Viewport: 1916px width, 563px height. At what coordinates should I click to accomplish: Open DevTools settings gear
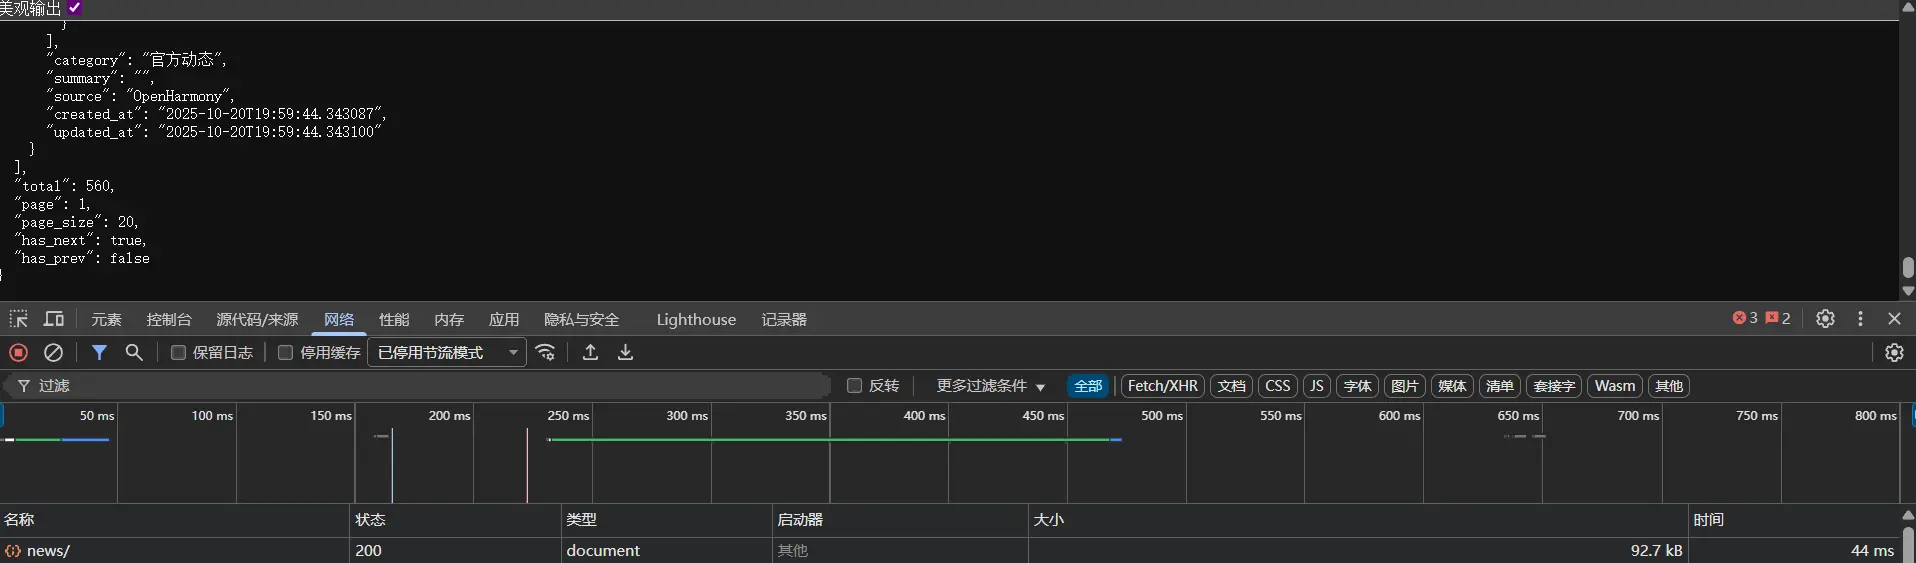(1825, 319)
